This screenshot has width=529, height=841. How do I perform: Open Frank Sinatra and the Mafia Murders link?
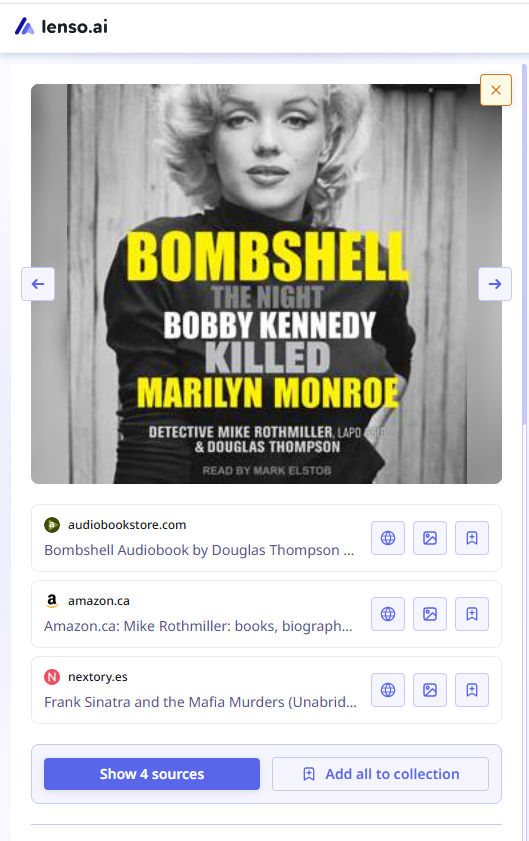pyautogui.click(x=200, y=702)
